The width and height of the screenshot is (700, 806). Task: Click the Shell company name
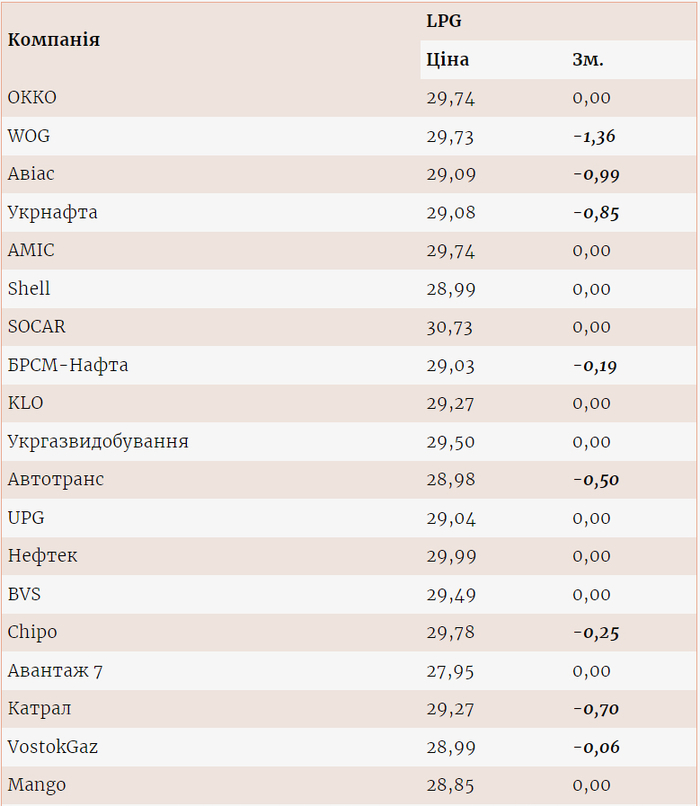point(29,289)
